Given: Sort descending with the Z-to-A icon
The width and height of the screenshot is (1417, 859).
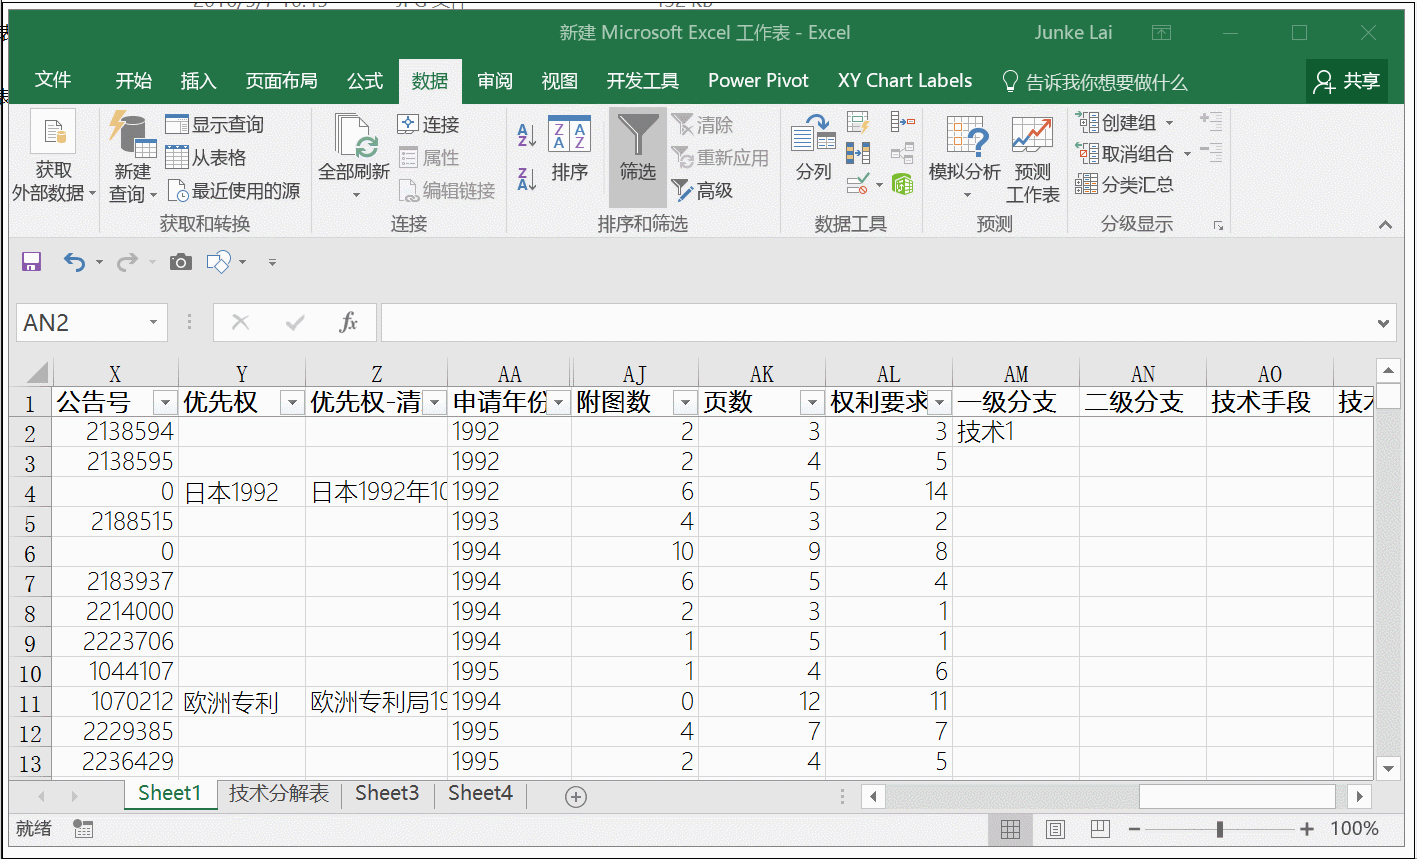Looking at the screenshot, I should pyautogui.click(x=527, y=179).
